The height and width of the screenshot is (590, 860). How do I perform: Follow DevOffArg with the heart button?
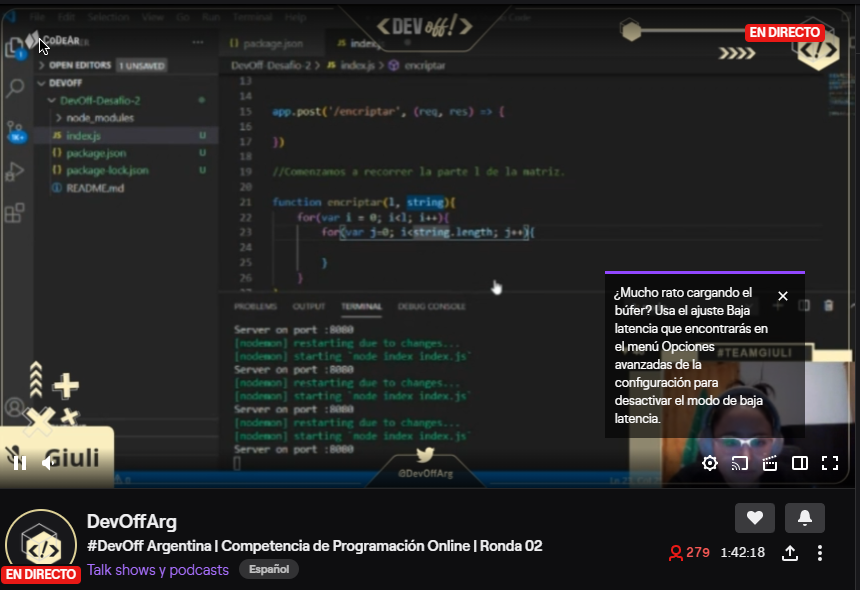coord(755,518)
